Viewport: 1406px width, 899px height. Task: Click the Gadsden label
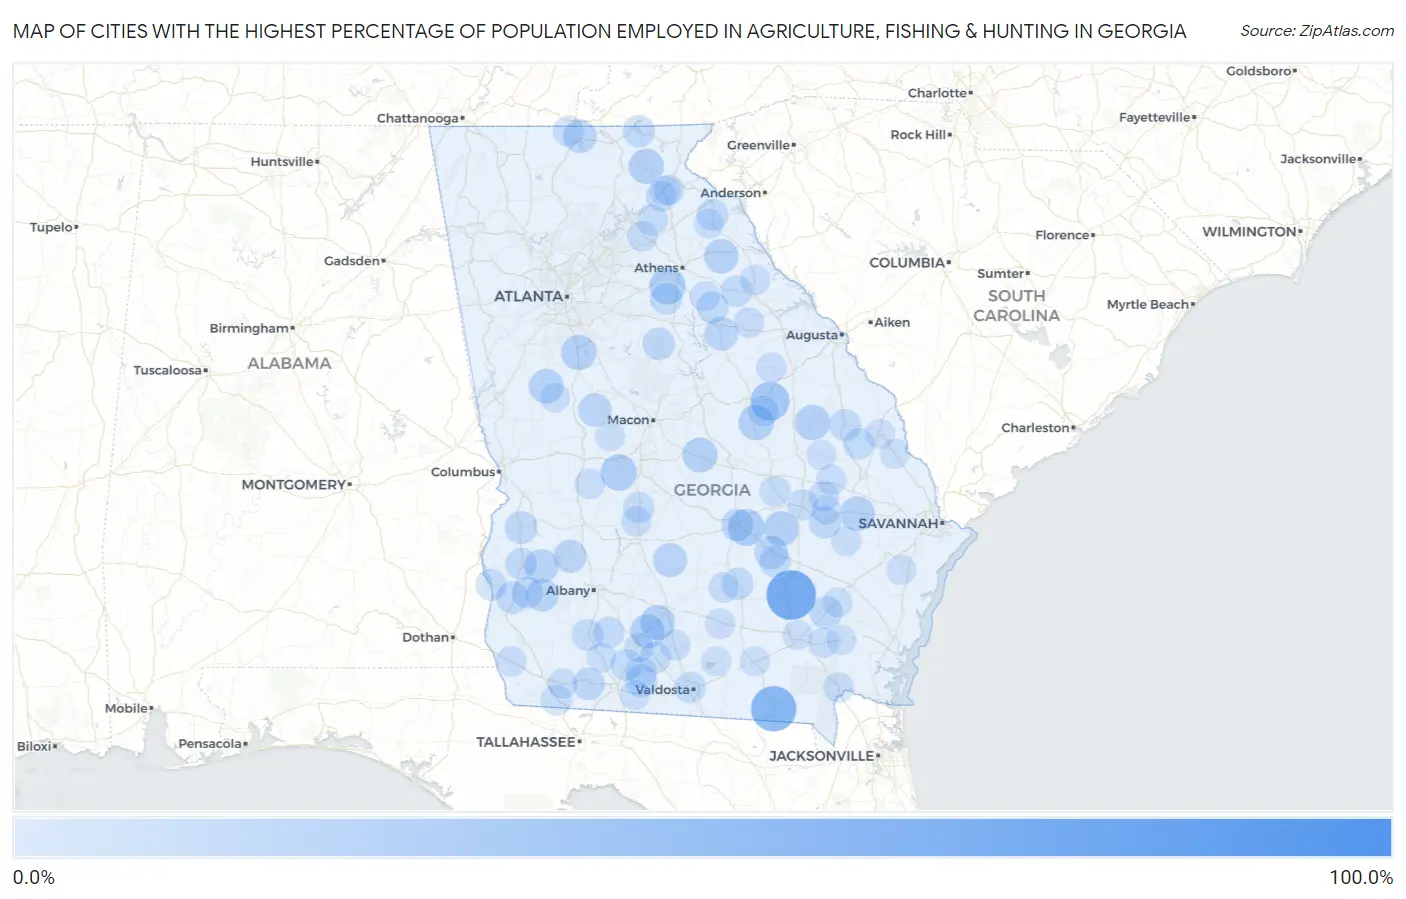point(352,261)
